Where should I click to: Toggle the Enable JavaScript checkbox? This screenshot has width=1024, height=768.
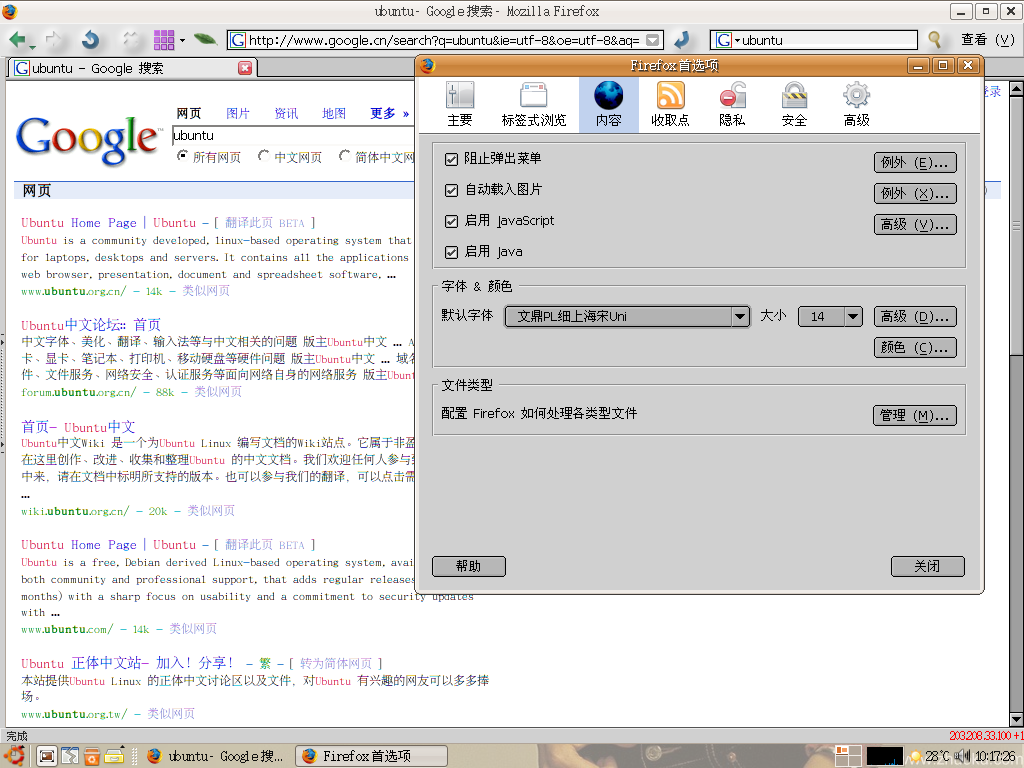(451, 221)
